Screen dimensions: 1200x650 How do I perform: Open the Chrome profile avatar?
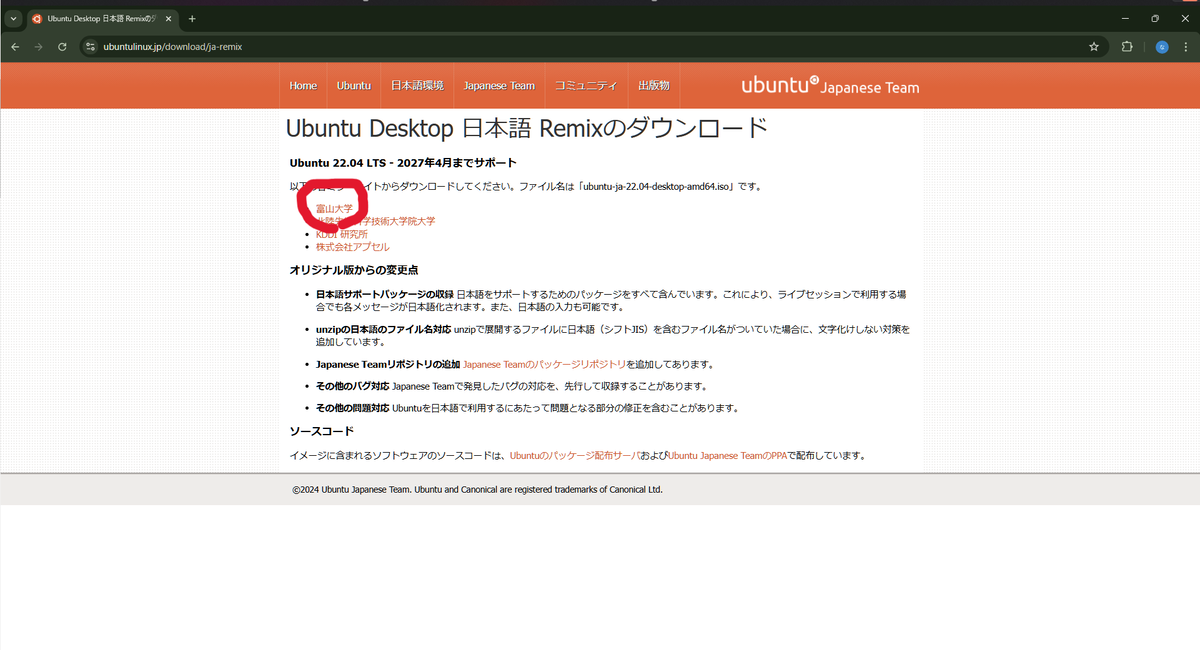(x=1162, y=46)
